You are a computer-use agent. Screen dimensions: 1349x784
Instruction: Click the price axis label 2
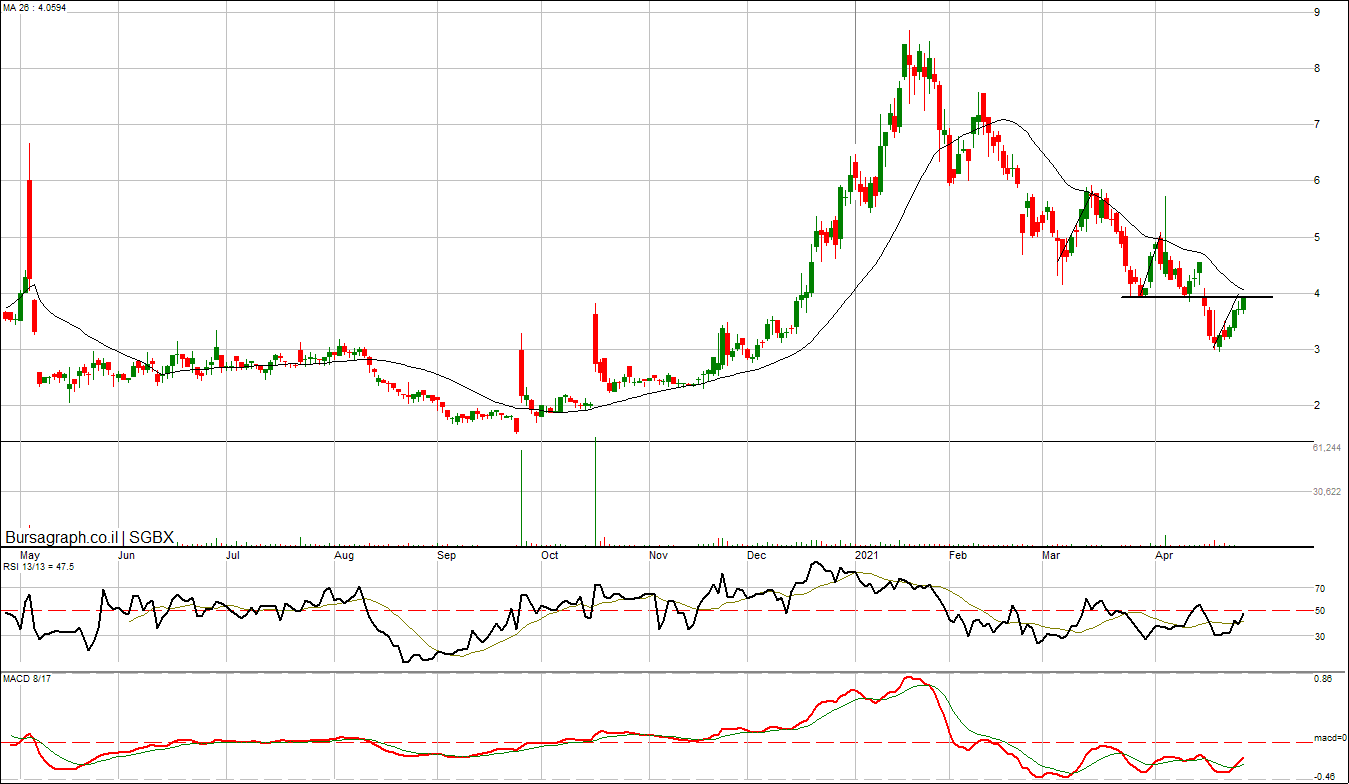1318,405
